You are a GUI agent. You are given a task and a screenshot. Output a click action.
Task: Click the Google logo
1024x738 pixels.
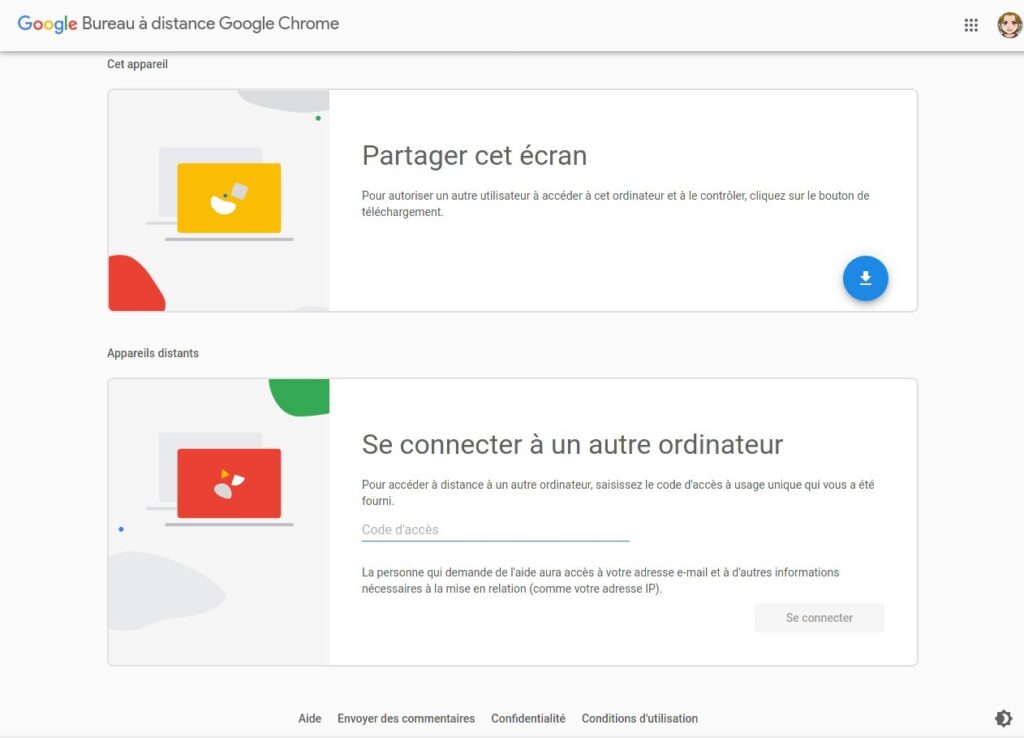47,24
